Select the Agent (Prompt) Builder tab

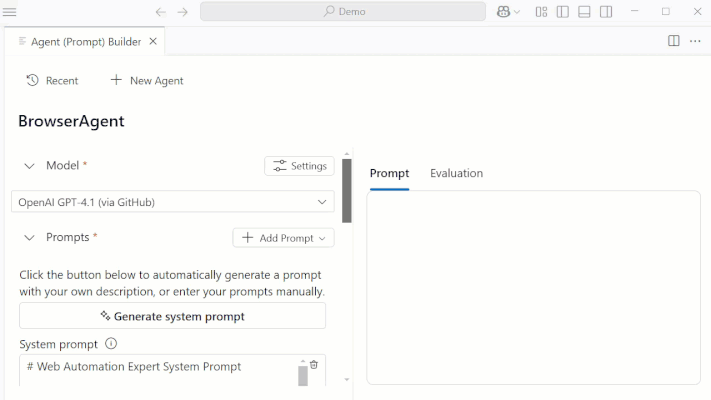click(x=84, y=41)
